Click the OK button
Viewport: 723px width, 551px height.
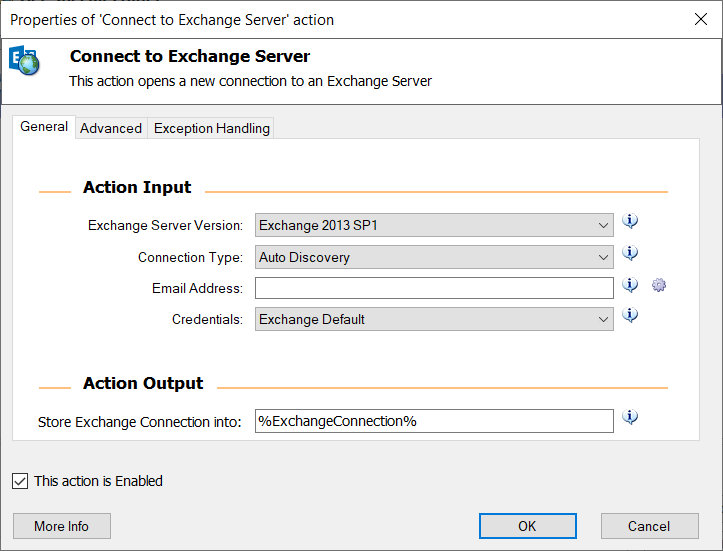(527, 526)
